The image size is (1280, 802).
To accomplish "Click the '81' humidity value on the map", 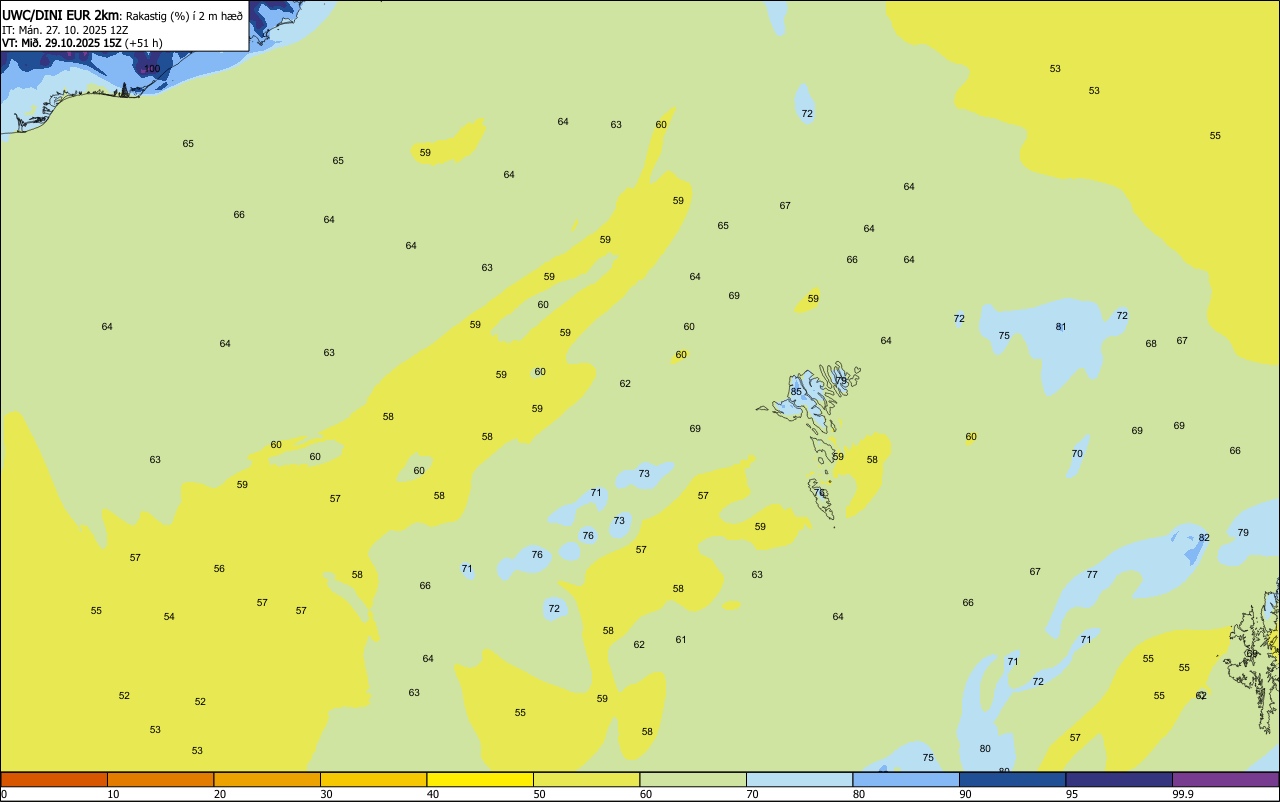I will coord(1061,327).
